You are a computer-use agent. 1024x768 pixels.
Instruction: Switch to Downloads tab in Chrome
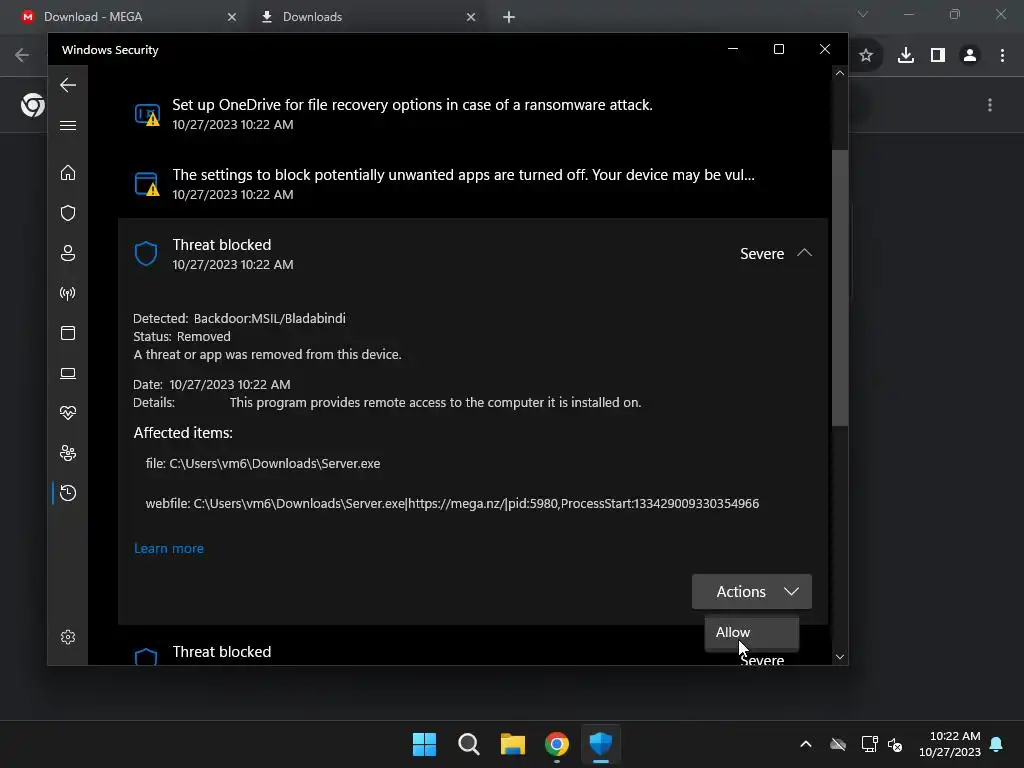coord(368,17)
